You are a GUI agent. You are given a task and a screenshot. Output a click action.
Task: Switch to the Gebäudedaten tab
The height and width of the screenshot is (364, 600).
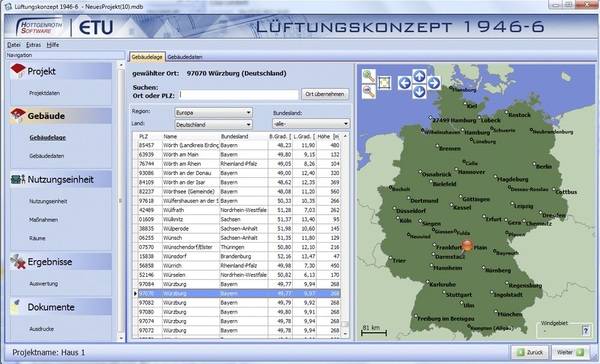point(185,57)
